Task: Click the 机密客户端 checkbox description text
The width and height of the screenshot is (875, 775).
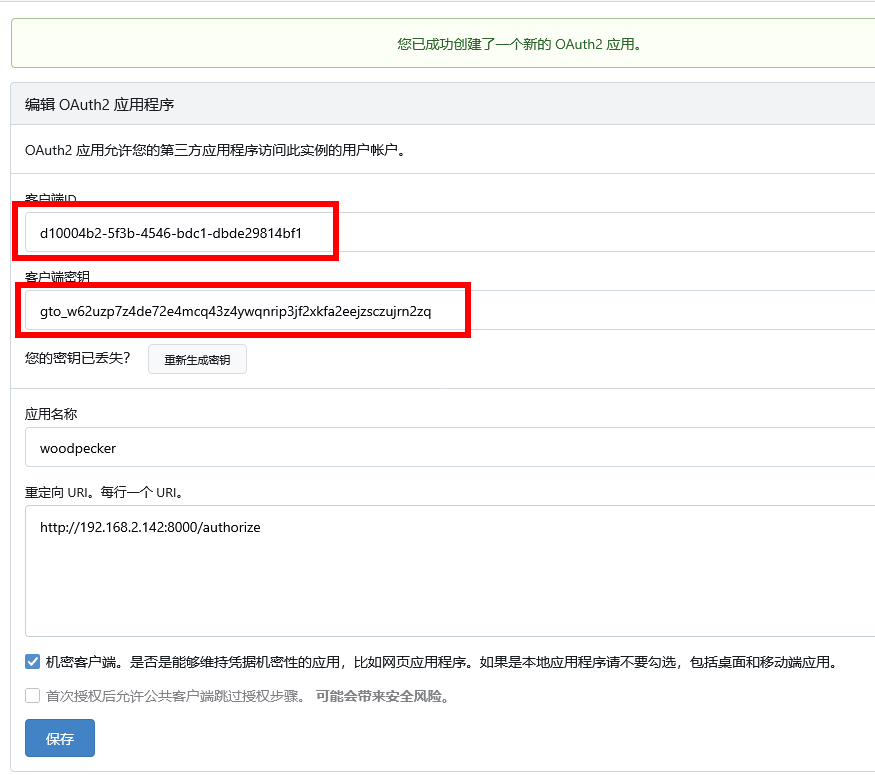Action: pos(440,662)
